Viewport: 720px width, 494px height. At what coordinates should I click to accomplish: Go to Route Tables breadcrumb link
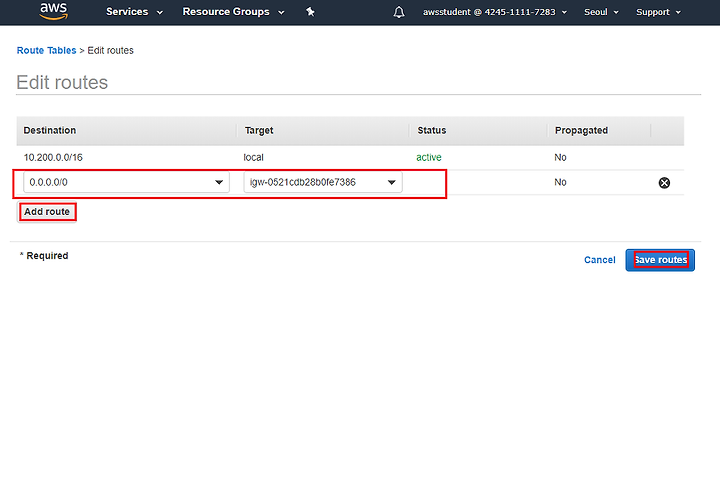pos(46,51)
